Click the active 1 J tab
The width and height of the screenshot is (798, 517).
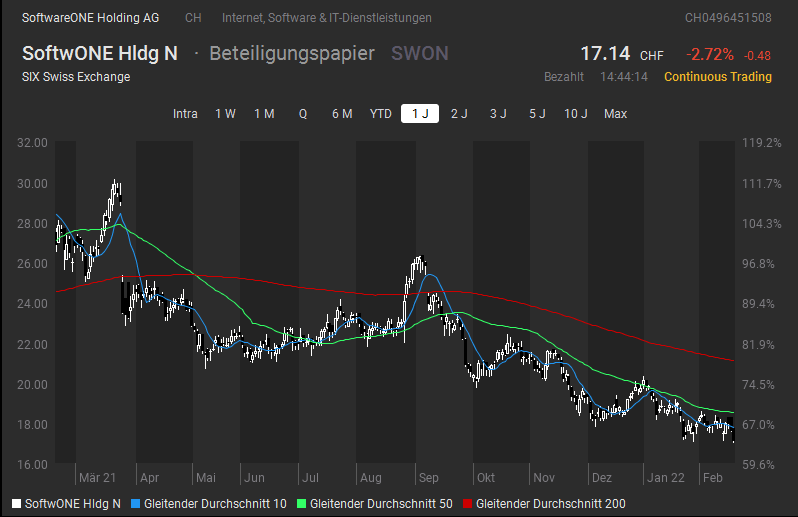420,113
